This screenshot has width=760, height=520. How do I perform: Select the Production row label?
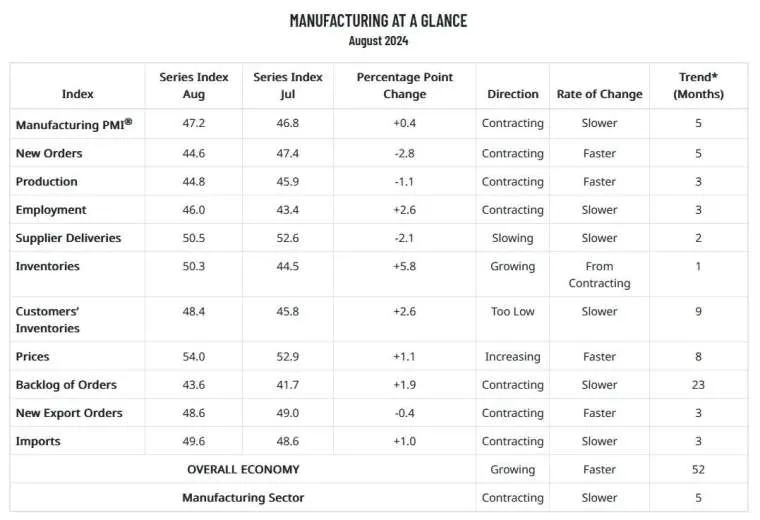[x=46, y=182]
